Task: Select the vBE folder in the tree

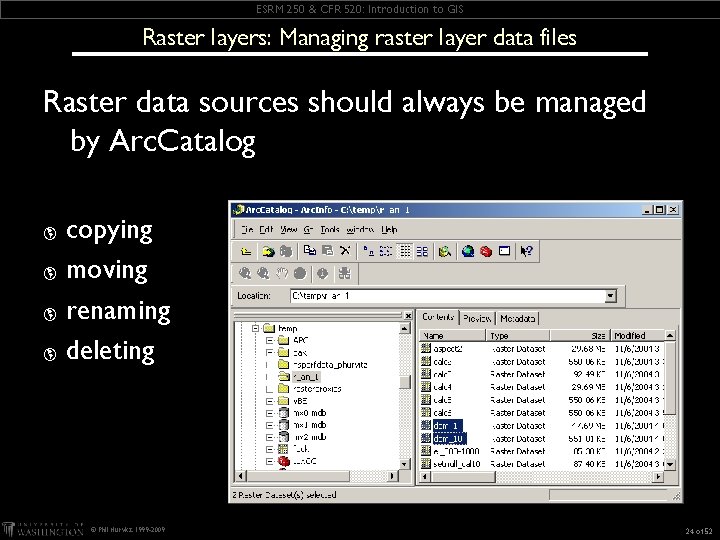Action: pyautogui.click(x=300, y=401)
